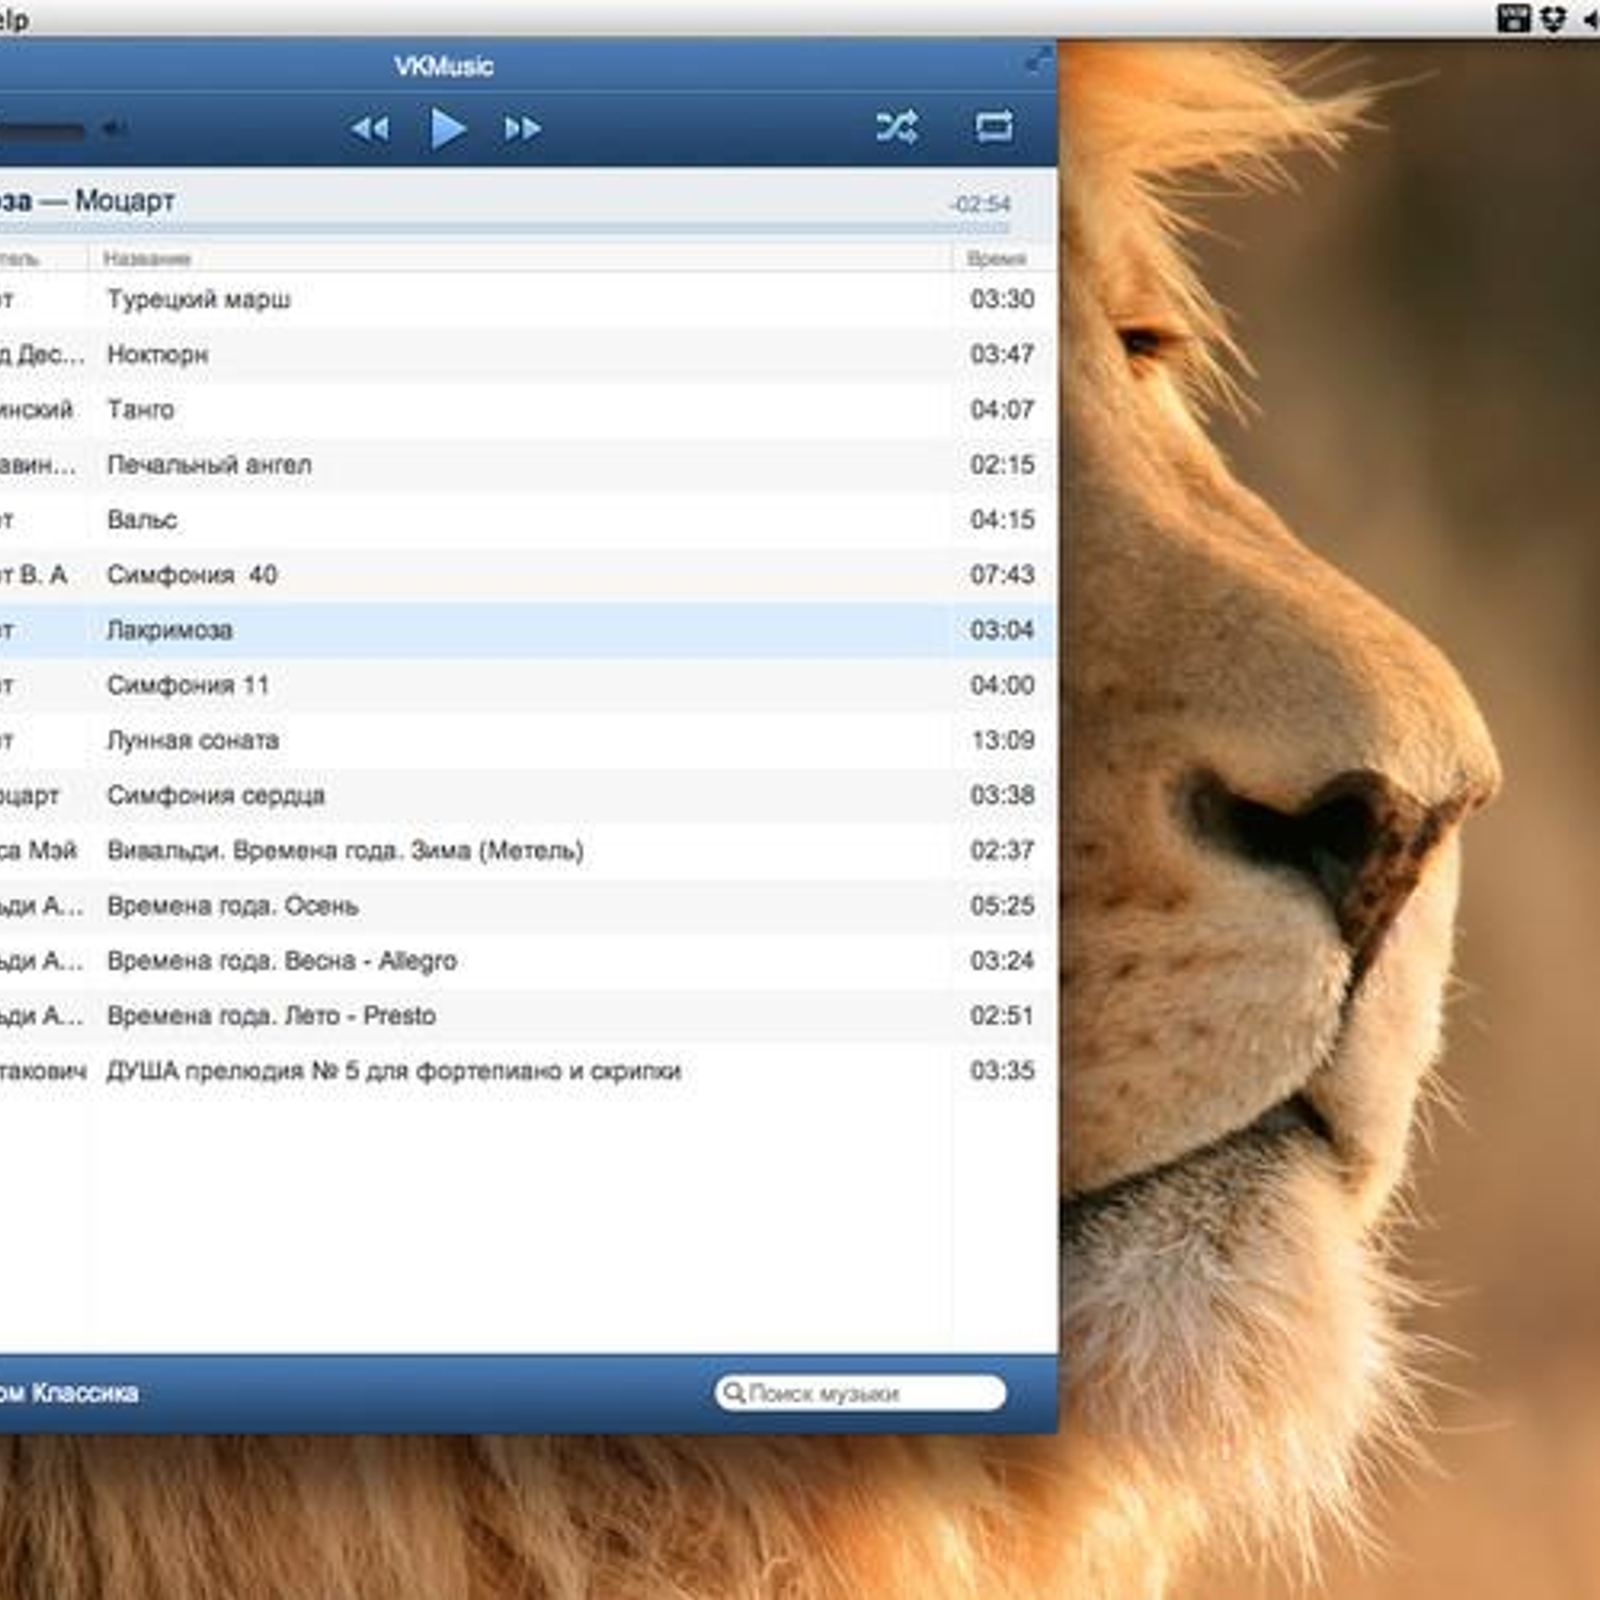Open the Help menu in menu bar
Viewport: 1600px width, 1600px height.
point(13,19)
